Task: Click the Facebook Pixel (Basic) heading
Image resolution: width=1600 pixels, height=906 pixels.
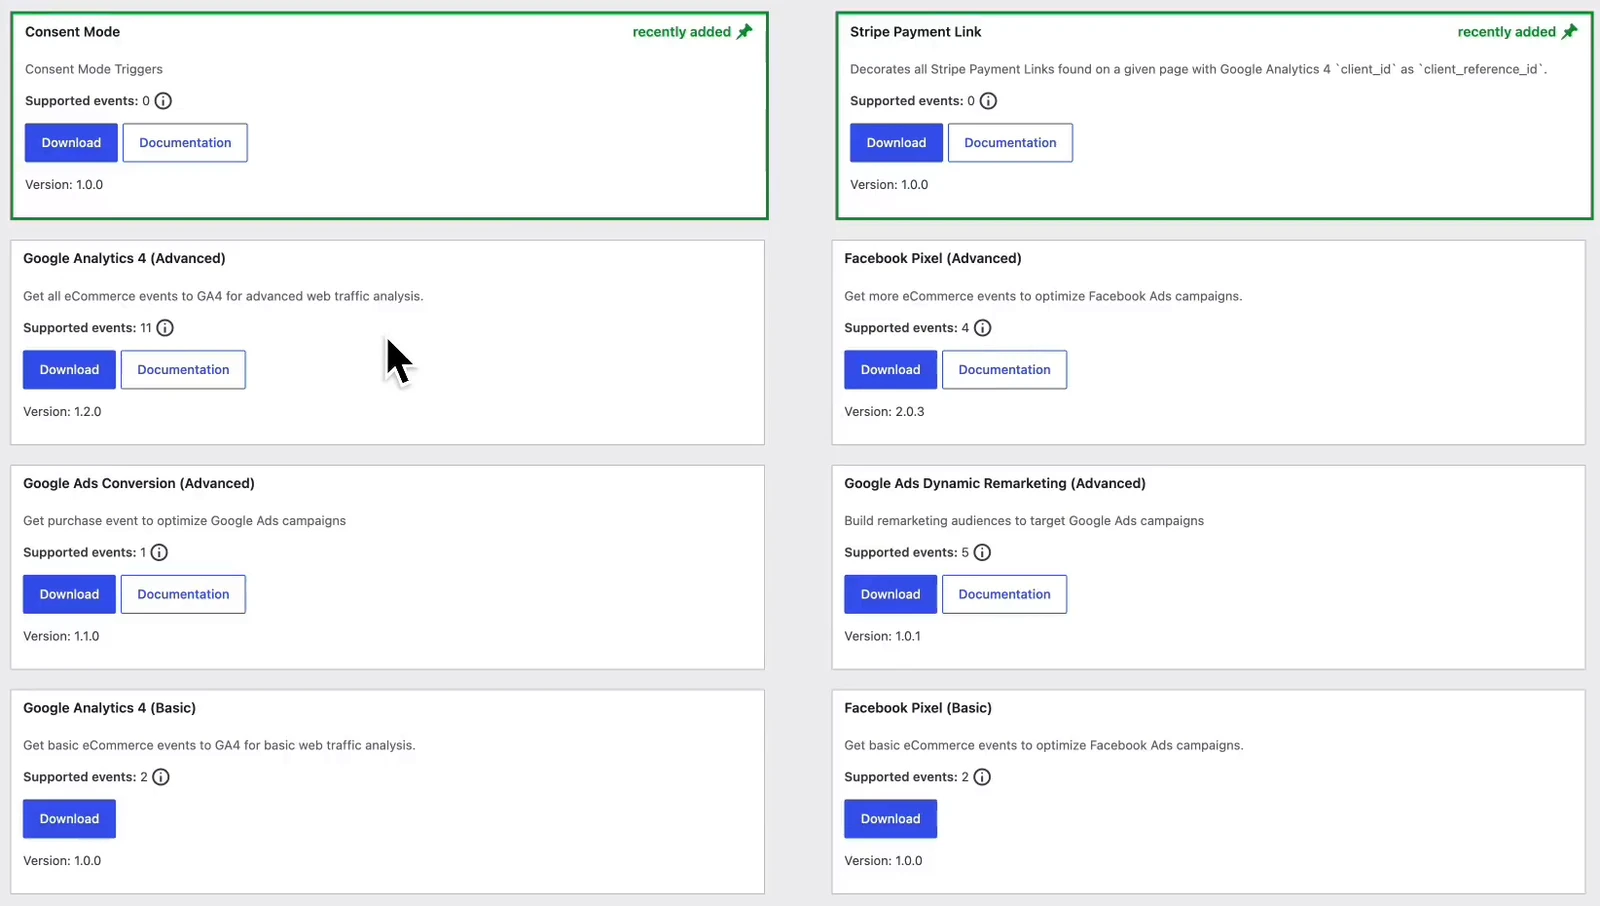Action: 918,708
